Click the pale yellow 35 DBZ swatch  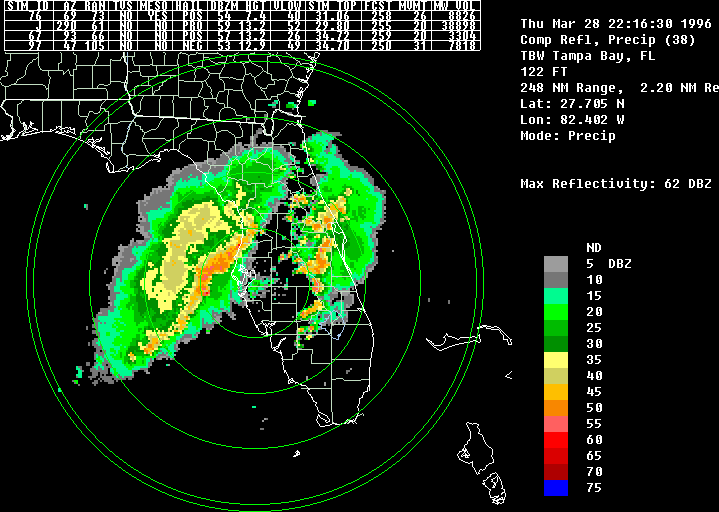[556, 359]
